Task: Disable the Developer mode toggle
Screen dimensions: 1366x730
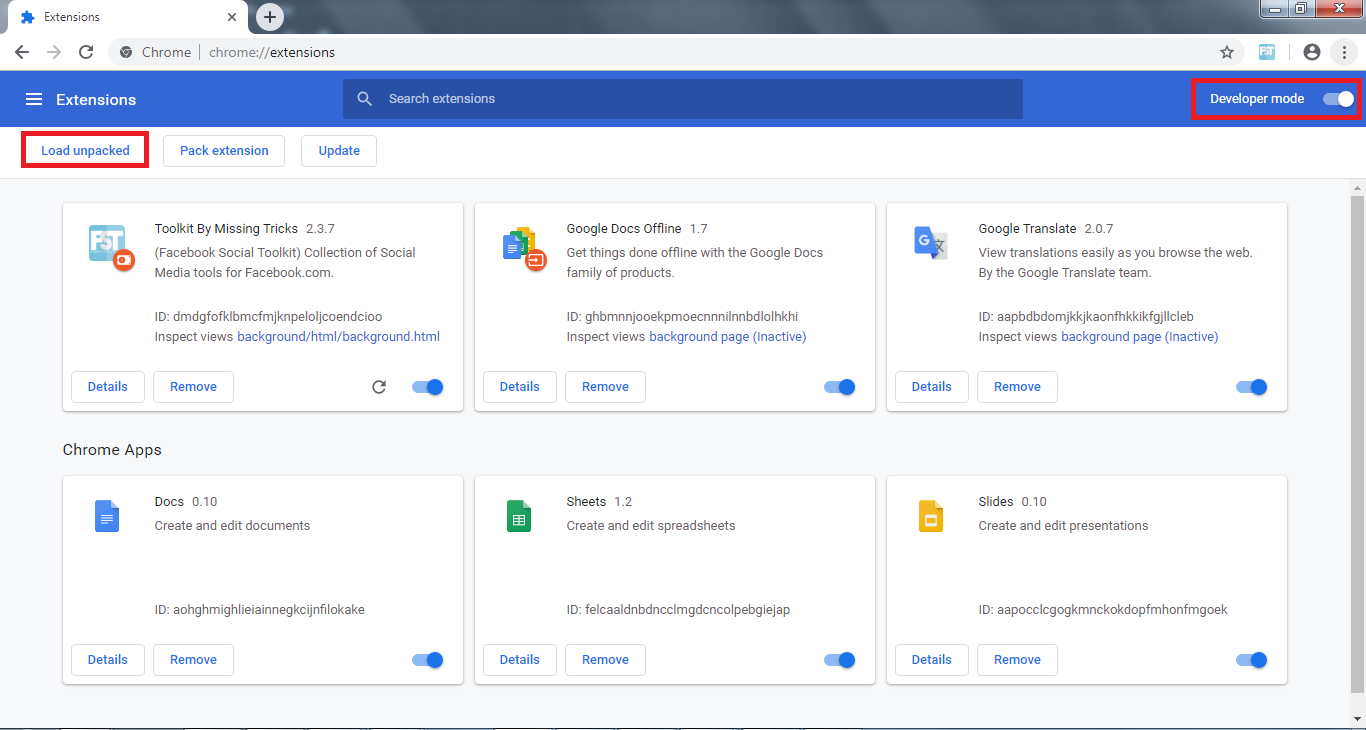Action: 1338,99
